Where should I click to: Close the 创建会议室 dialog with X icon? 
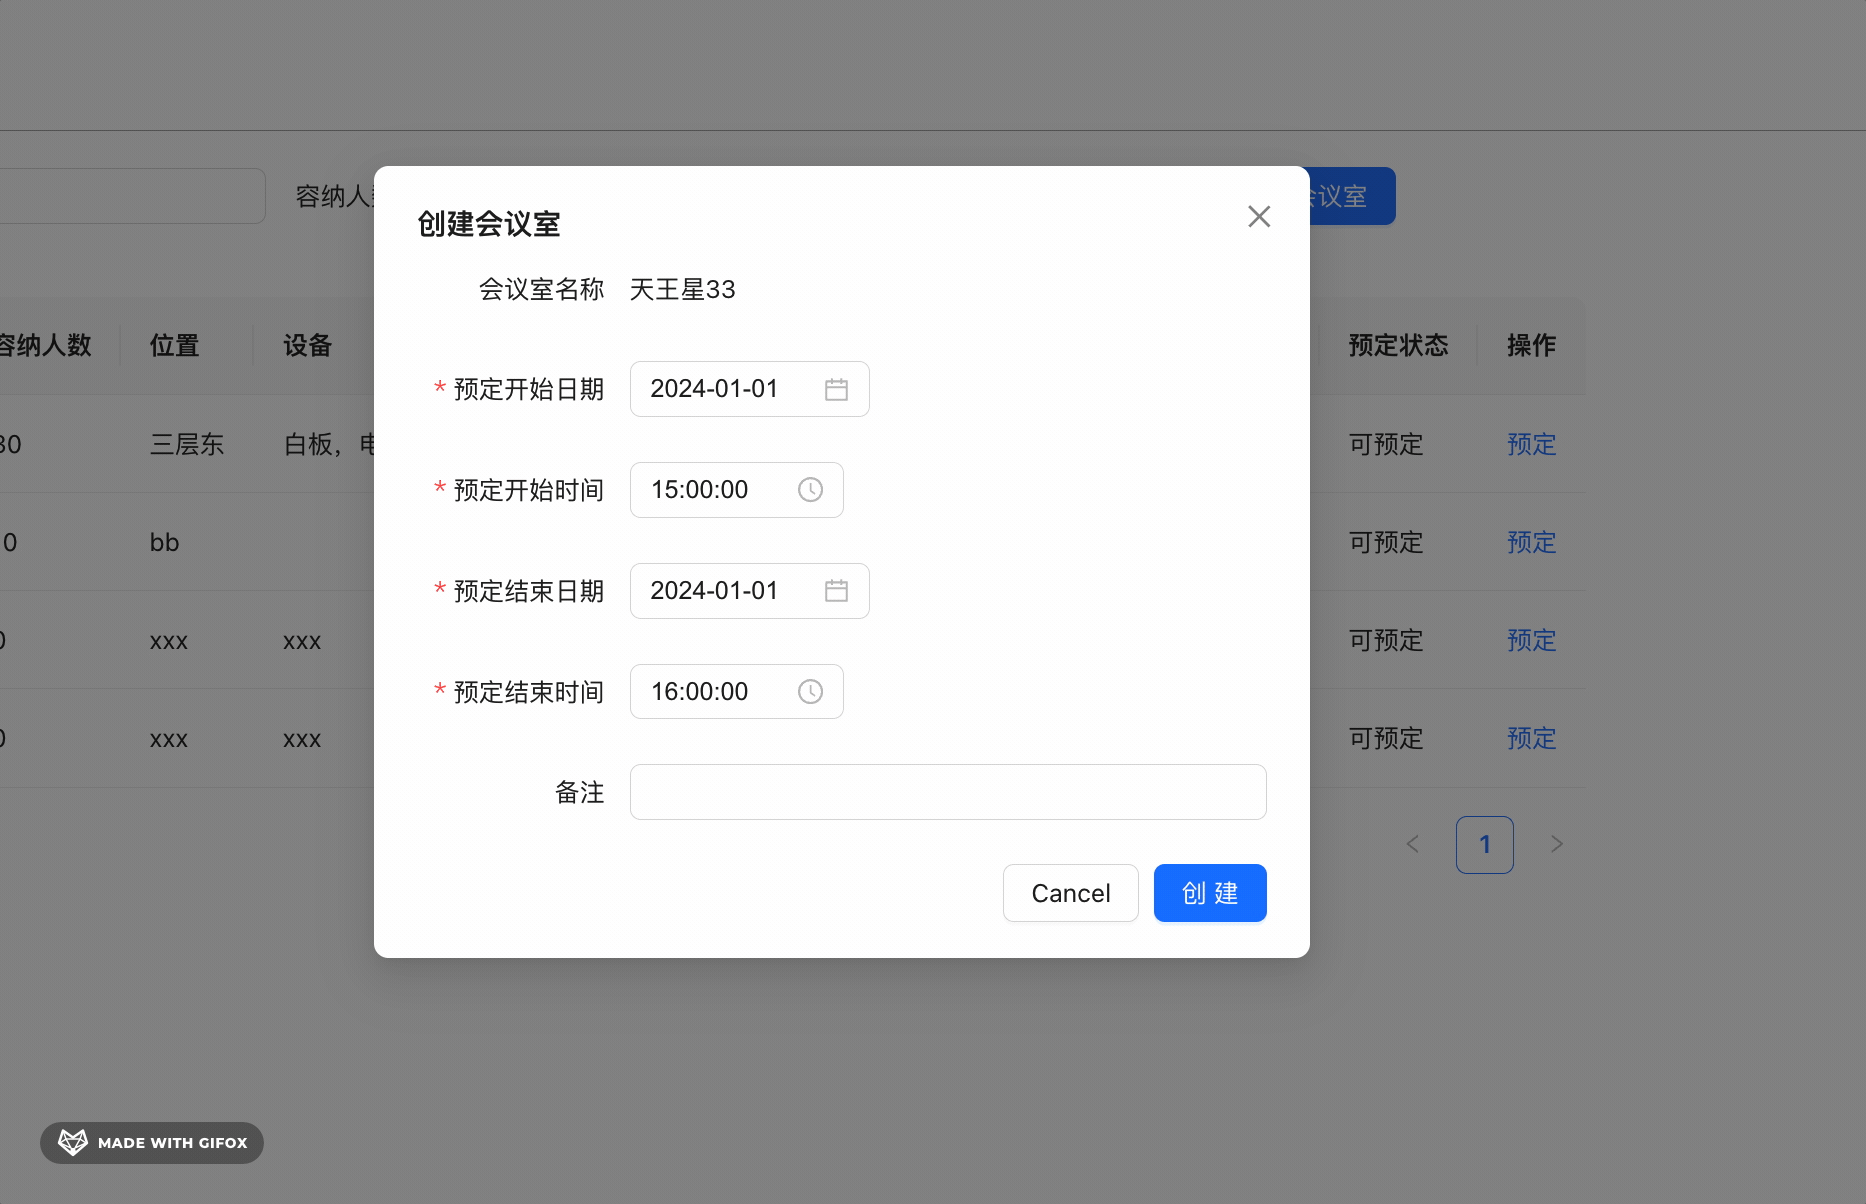tap(1259, 217)
